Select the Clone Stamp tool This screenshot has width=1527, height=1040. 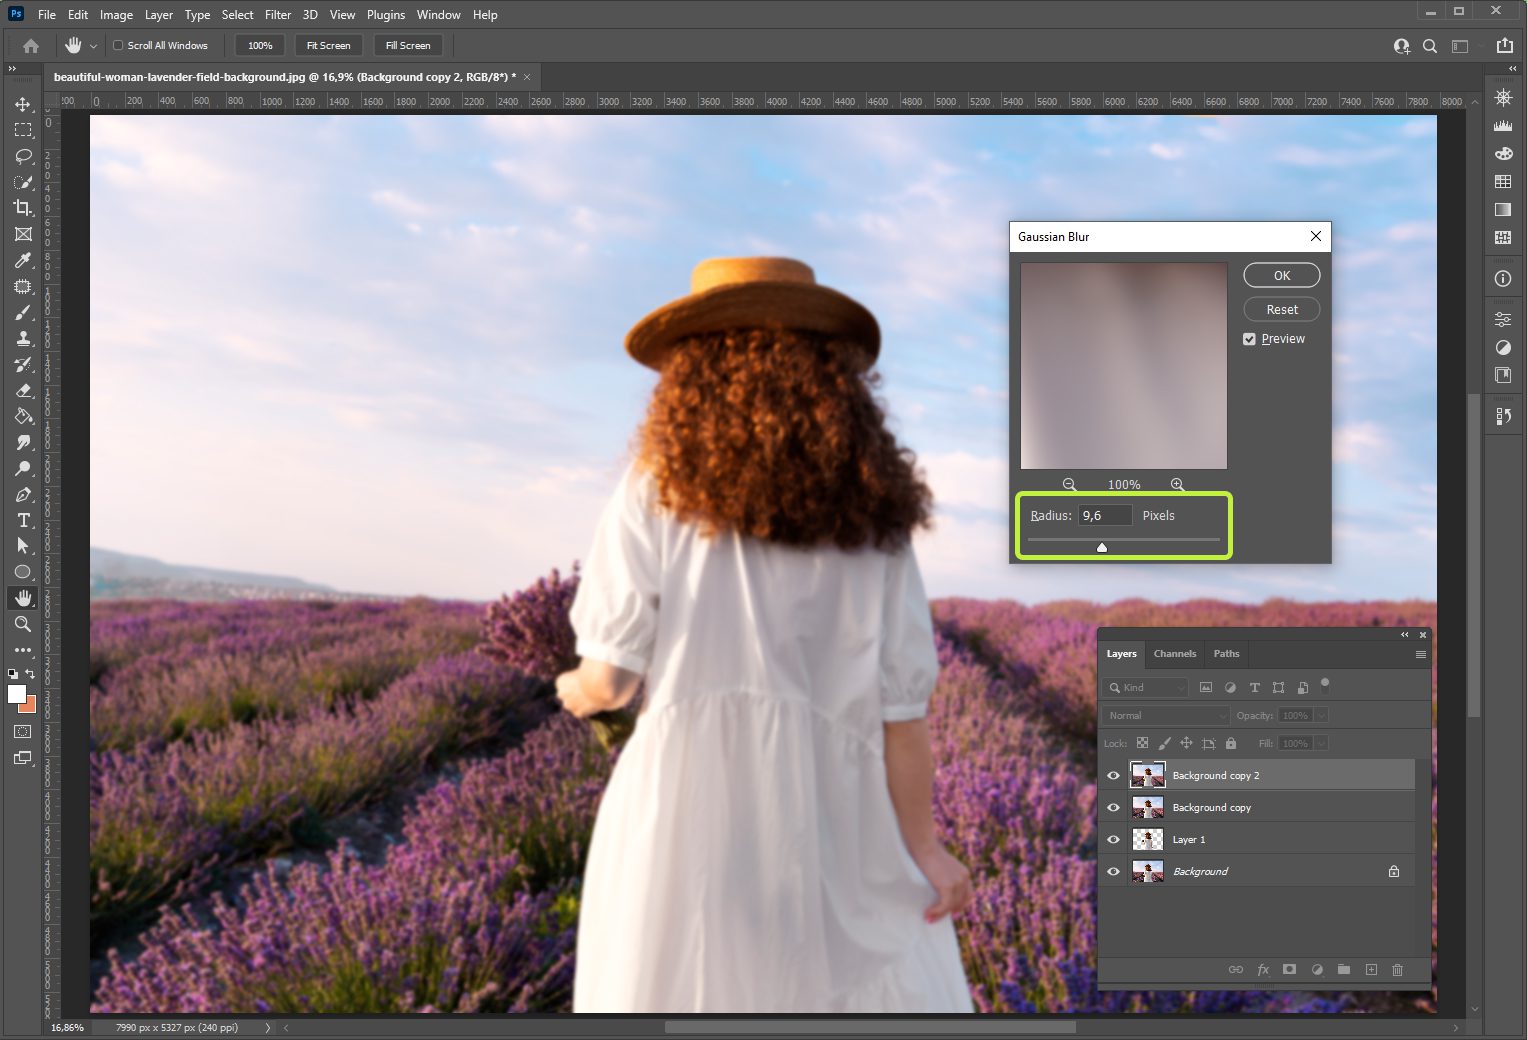tap(23, 338)
